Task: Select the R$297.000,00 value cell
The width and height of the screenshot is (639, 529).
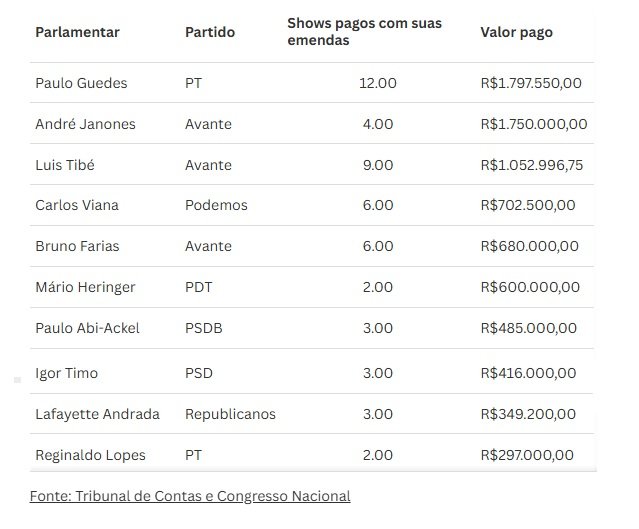Action: [527, 455]
